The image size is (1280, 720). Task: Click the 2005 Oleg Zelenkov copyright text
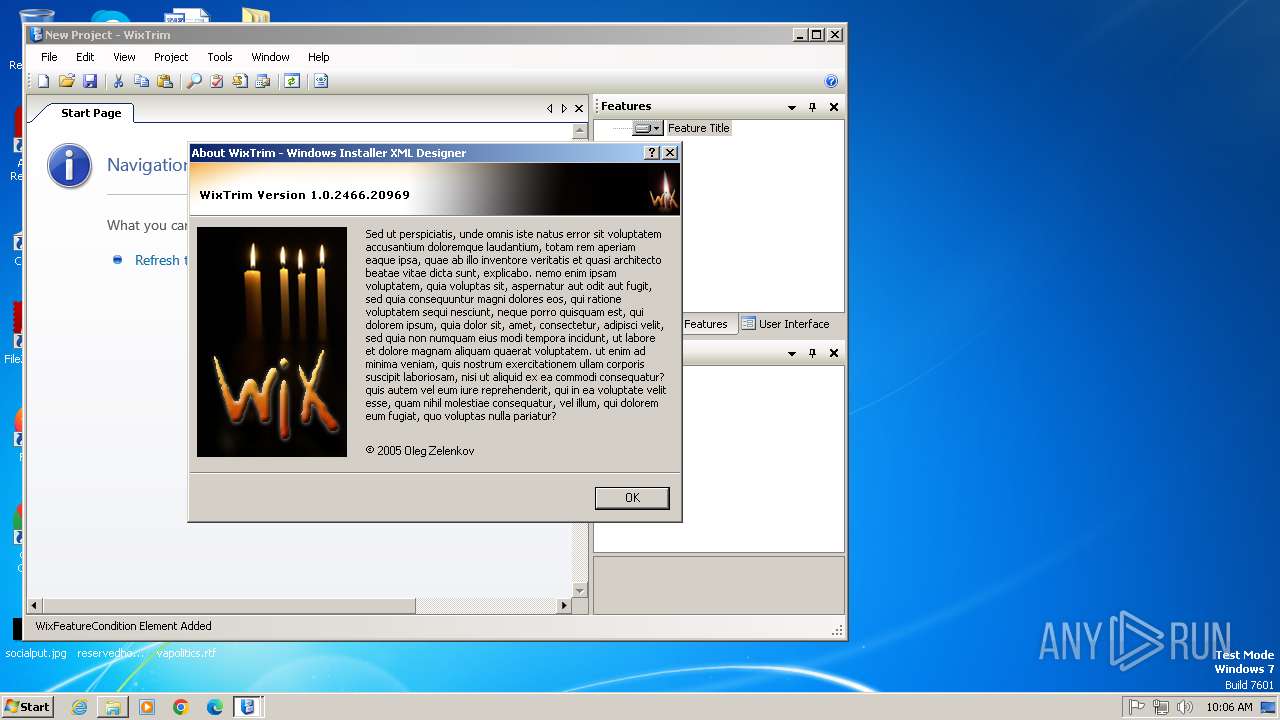tap(420, 451)
